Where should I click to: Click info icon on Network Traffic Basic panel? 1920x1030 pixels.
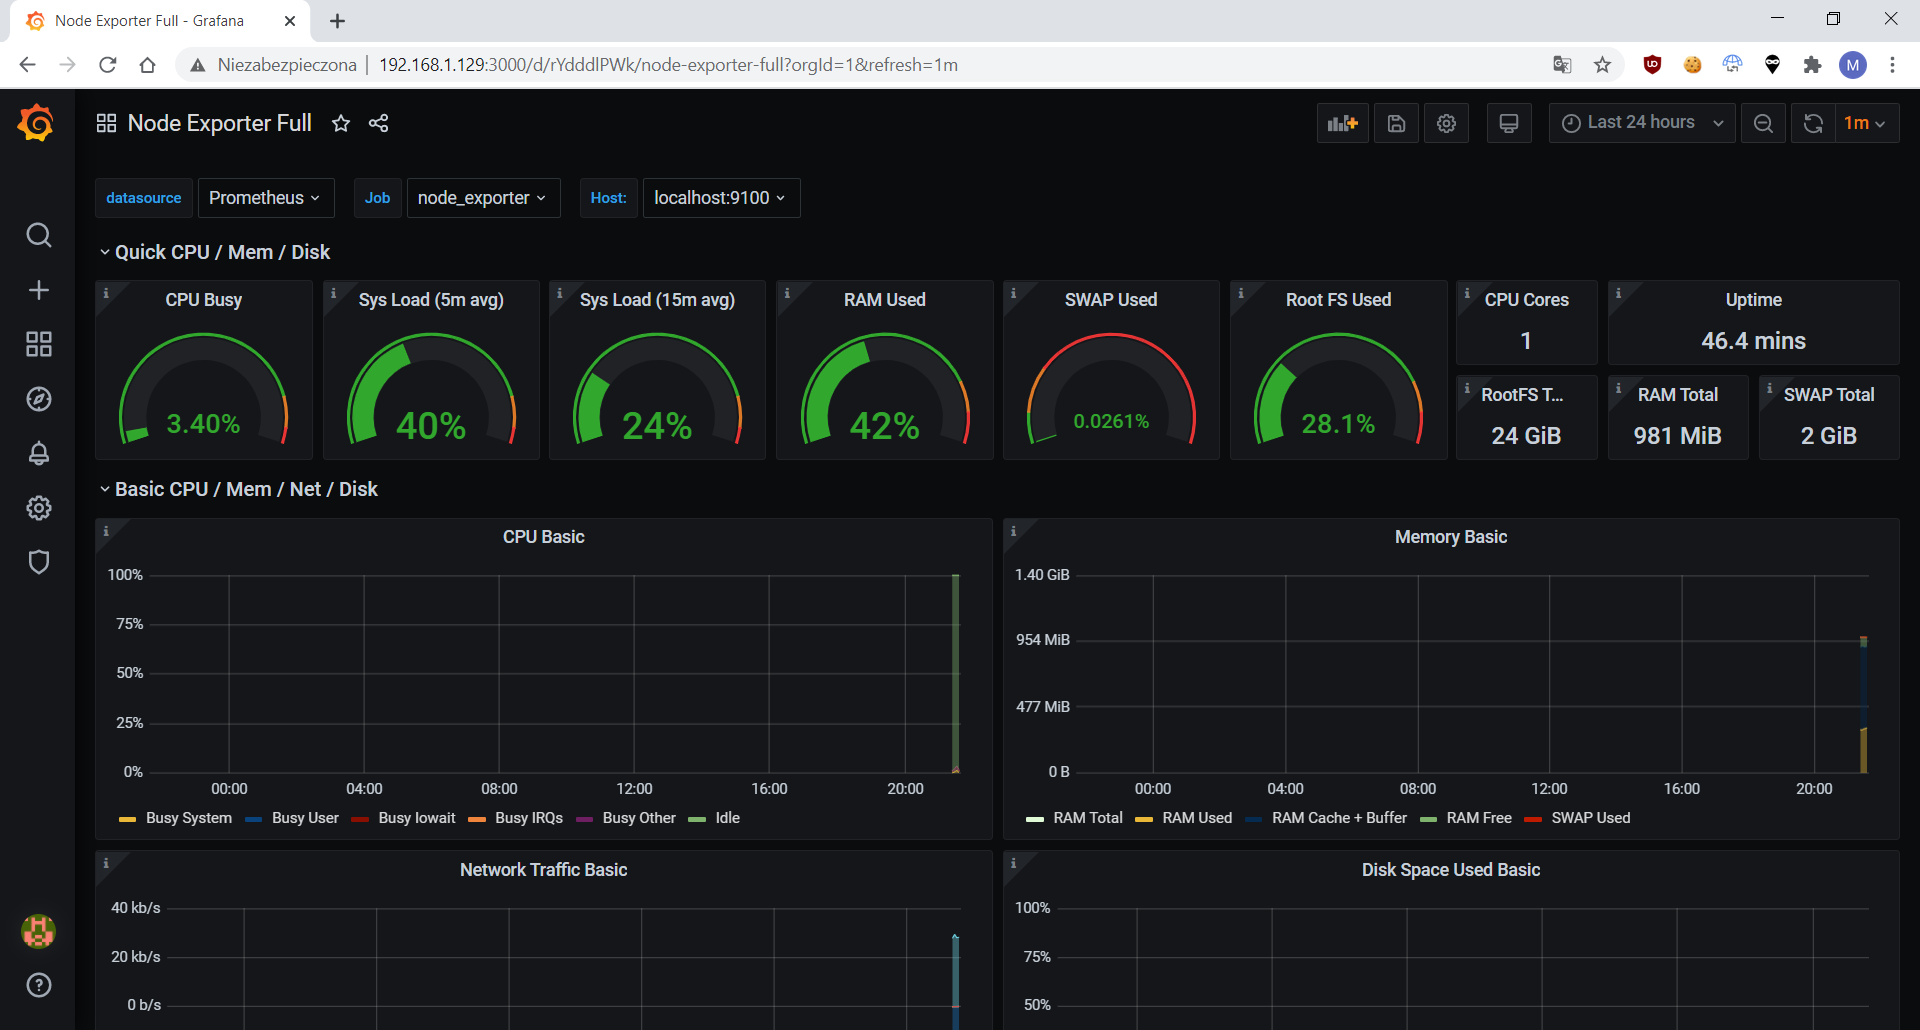pyautogui.click(x=105, y=863)
